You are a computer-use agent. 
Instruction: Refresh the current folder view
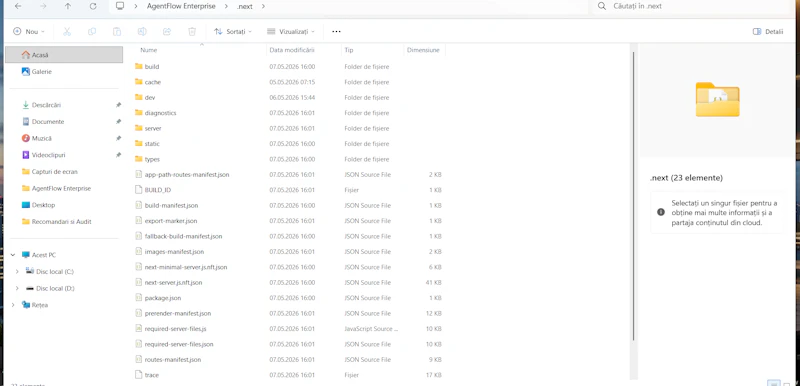(93, 6)
